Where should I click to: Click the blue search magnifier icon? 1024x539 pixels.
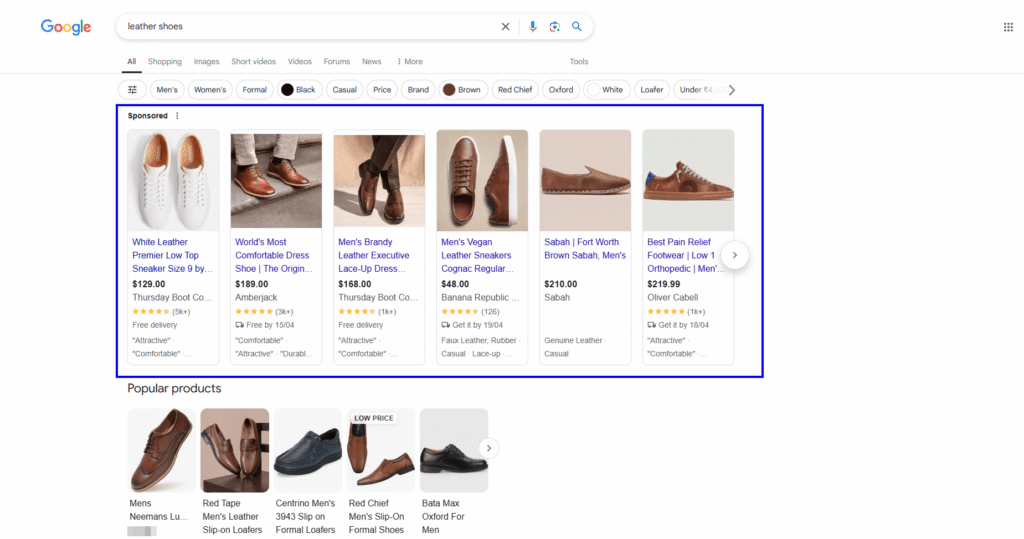(577, 27)
